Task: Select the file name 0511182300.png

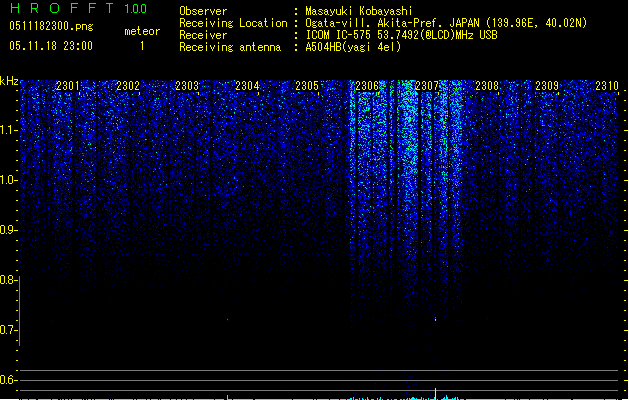Action: click(51, 27)
